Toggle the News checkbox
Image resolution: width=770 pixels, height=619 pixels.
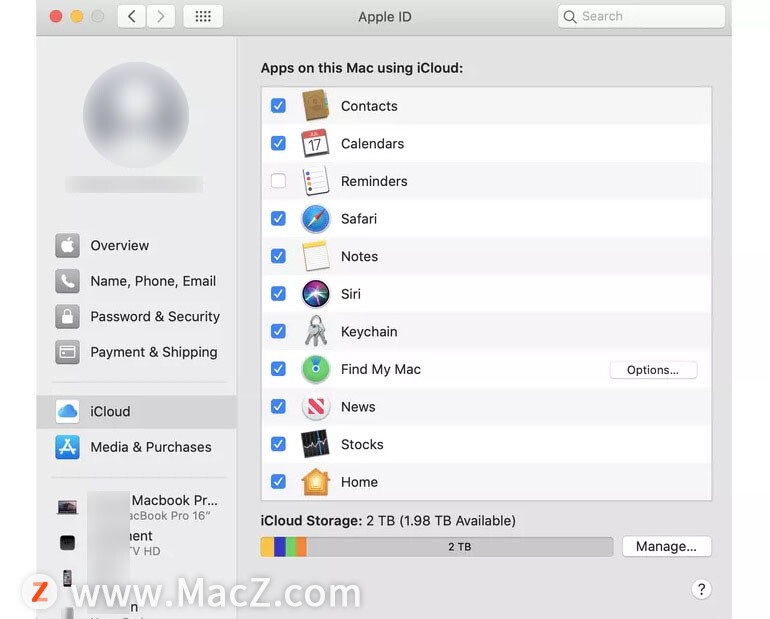click(278, 406)
